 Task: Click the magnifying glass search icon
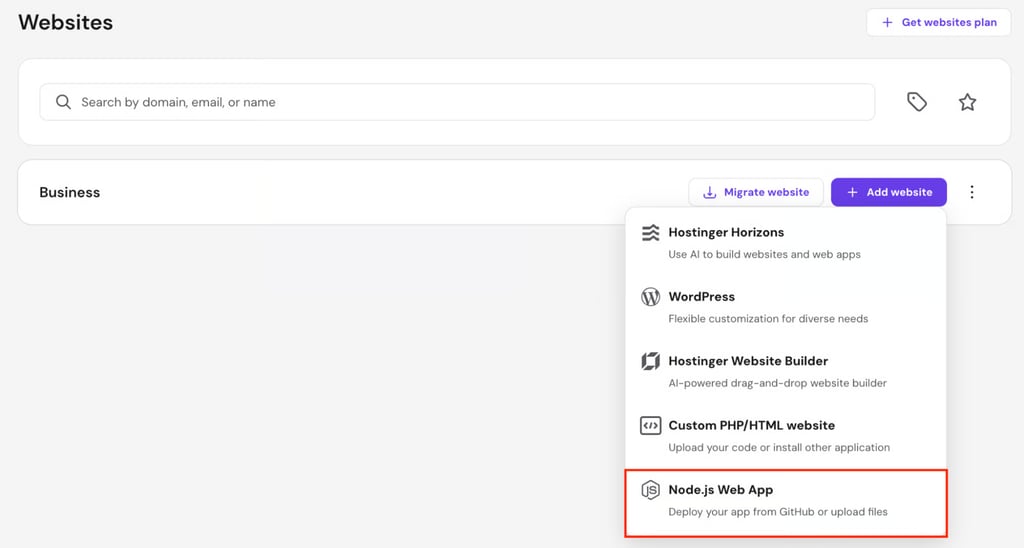tap(63, 102)
